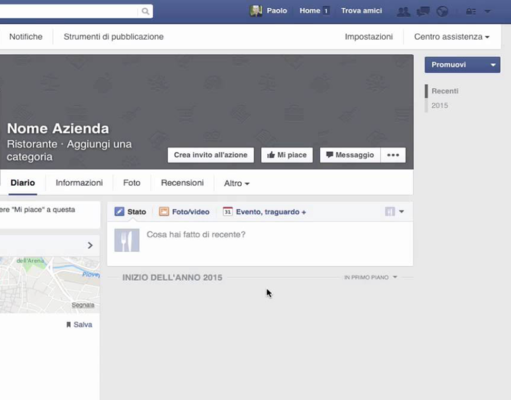
Task: Expand the Promuovi dropdown arrow
Action: (493, 65)
